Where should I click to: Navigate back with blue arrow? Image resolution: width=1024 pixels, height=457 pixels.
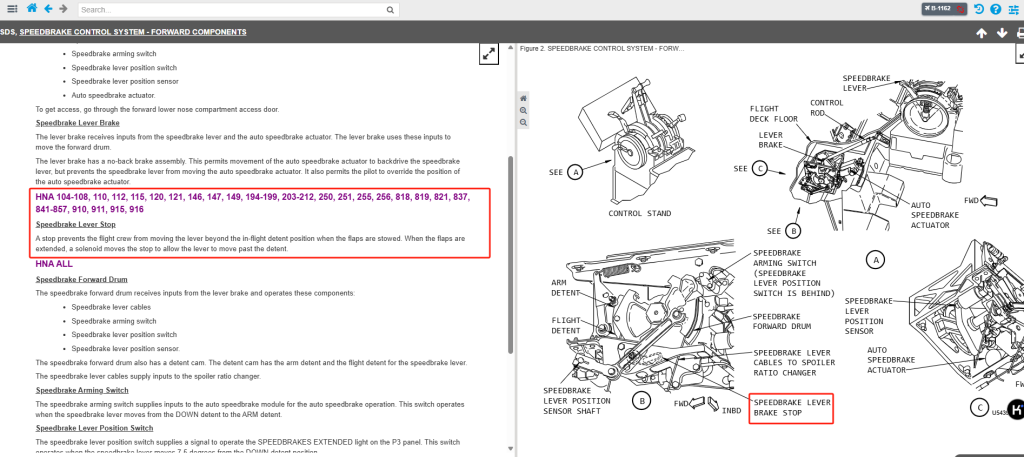[48, 8]
